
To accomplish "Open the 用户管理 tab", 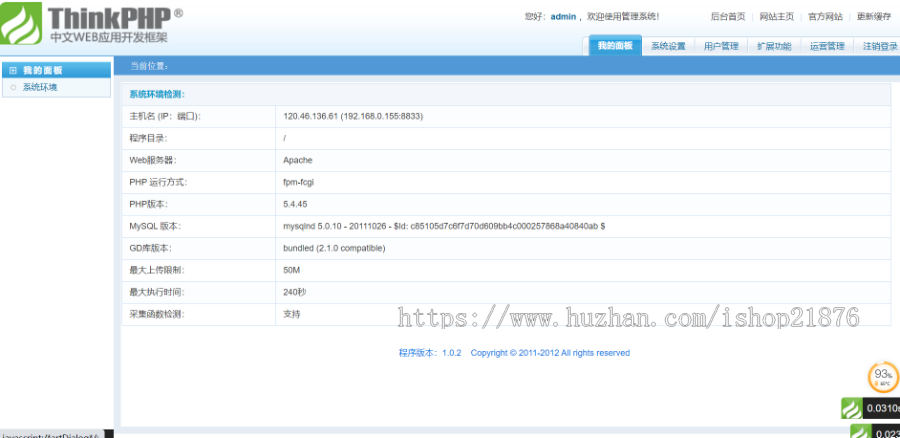I will click(721, 46).
